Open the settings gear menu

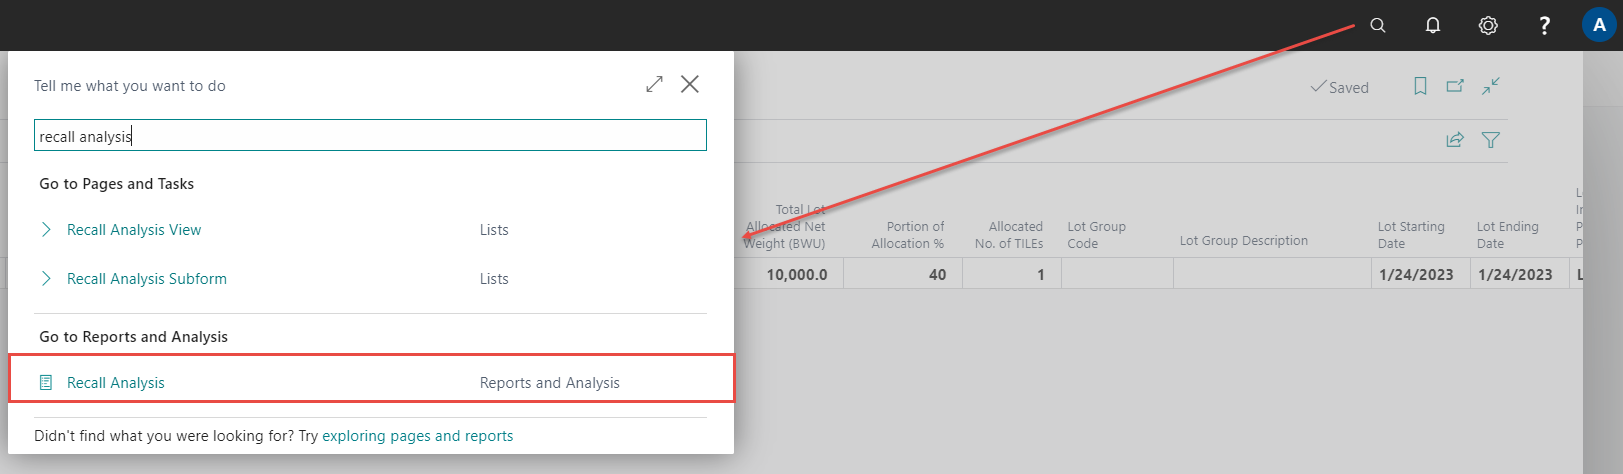(x=1488, y=26)
